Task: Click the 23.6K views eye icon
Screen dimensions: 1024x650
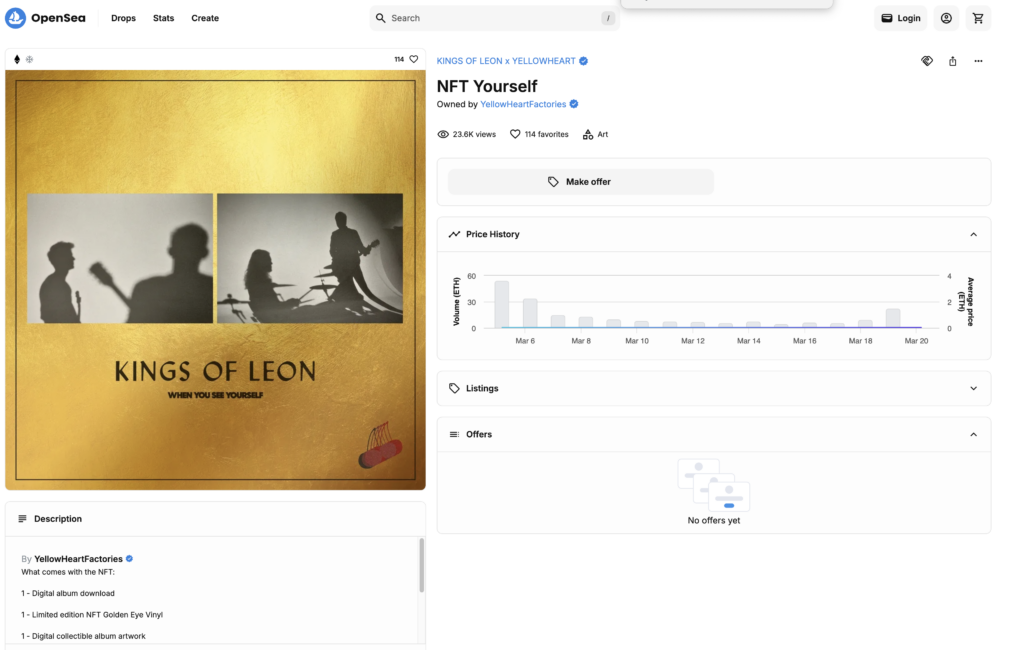Action: coord(443,134)
